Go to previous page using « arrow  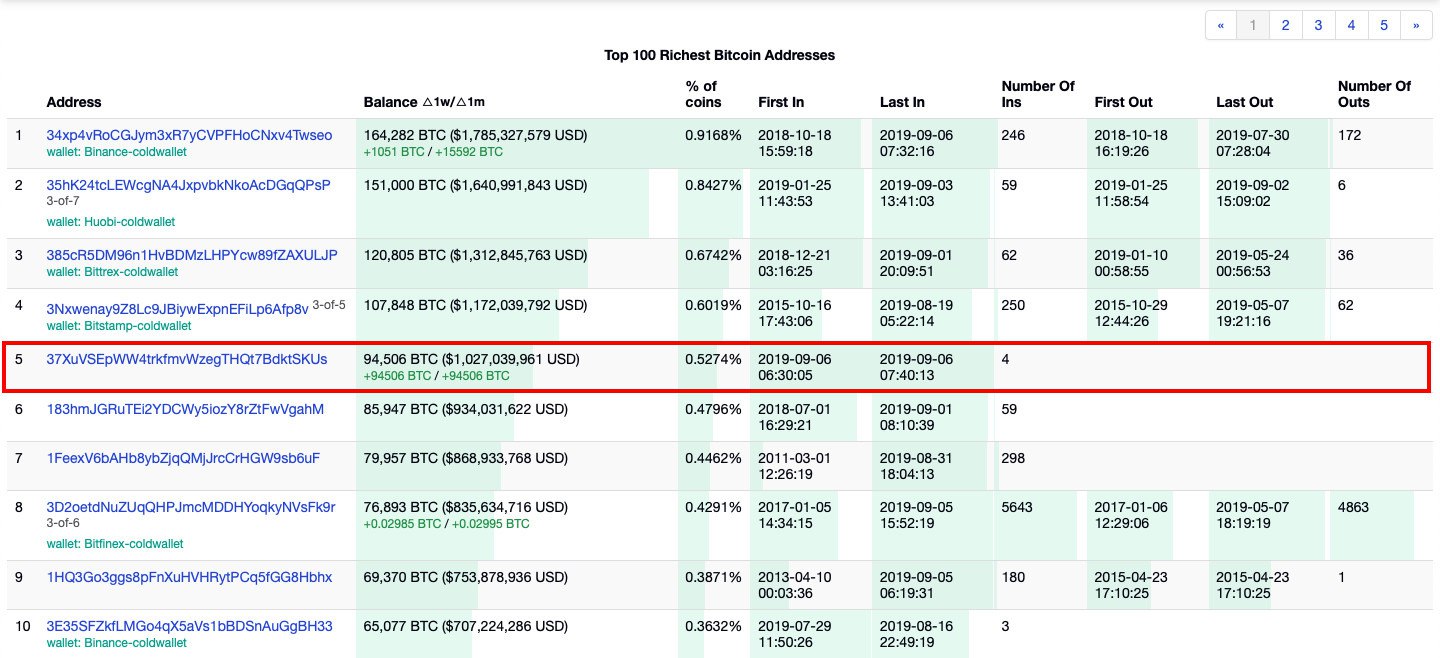pyautogui.click(x=1220, y=26)
